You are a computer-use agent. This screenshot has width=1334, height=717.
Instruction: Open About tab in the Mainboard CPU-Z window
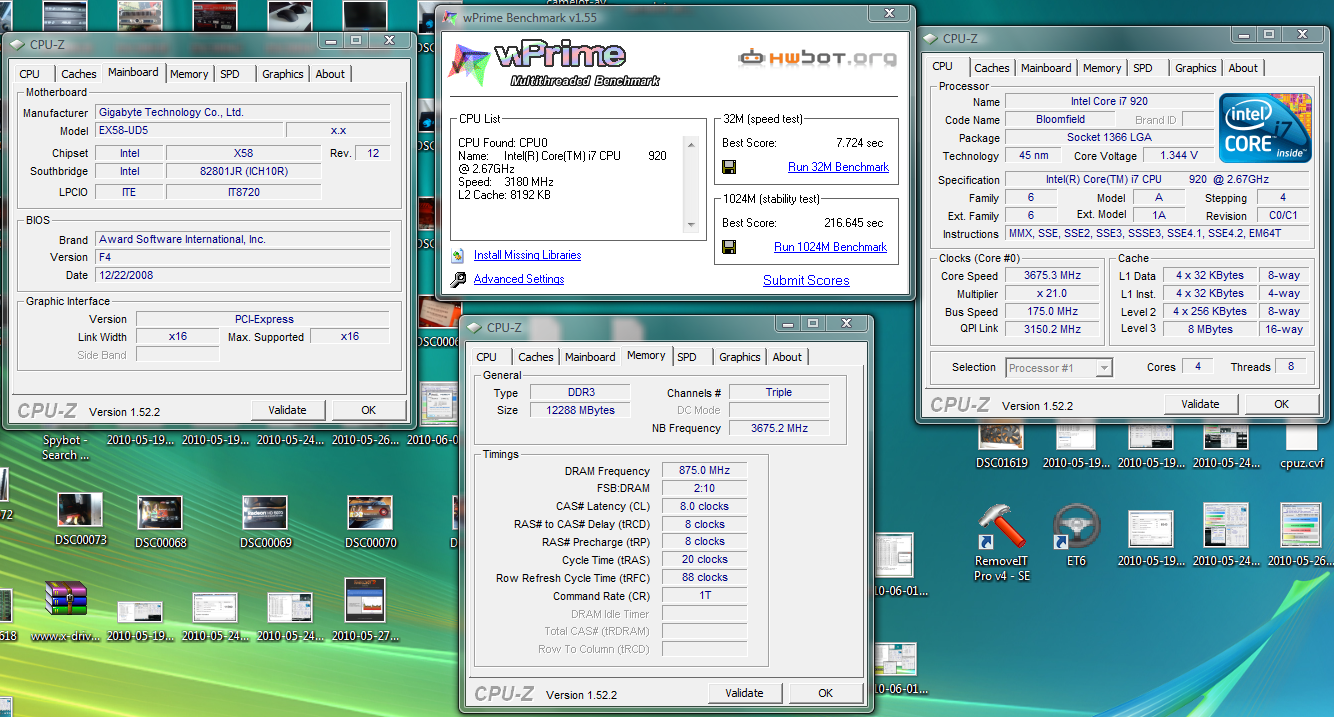pyautogui.click(x=330, y=74)
